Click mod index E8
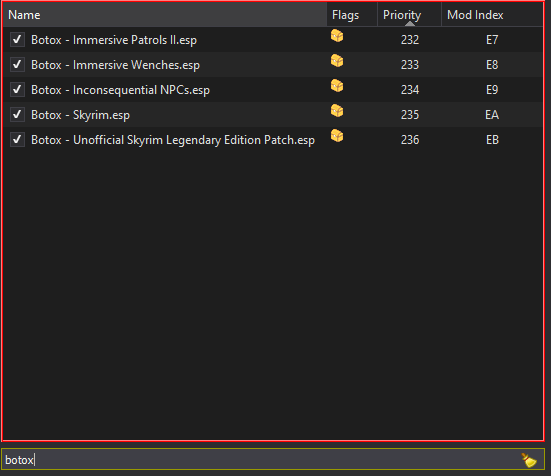551x476 pixels. (x=492, y=65)
